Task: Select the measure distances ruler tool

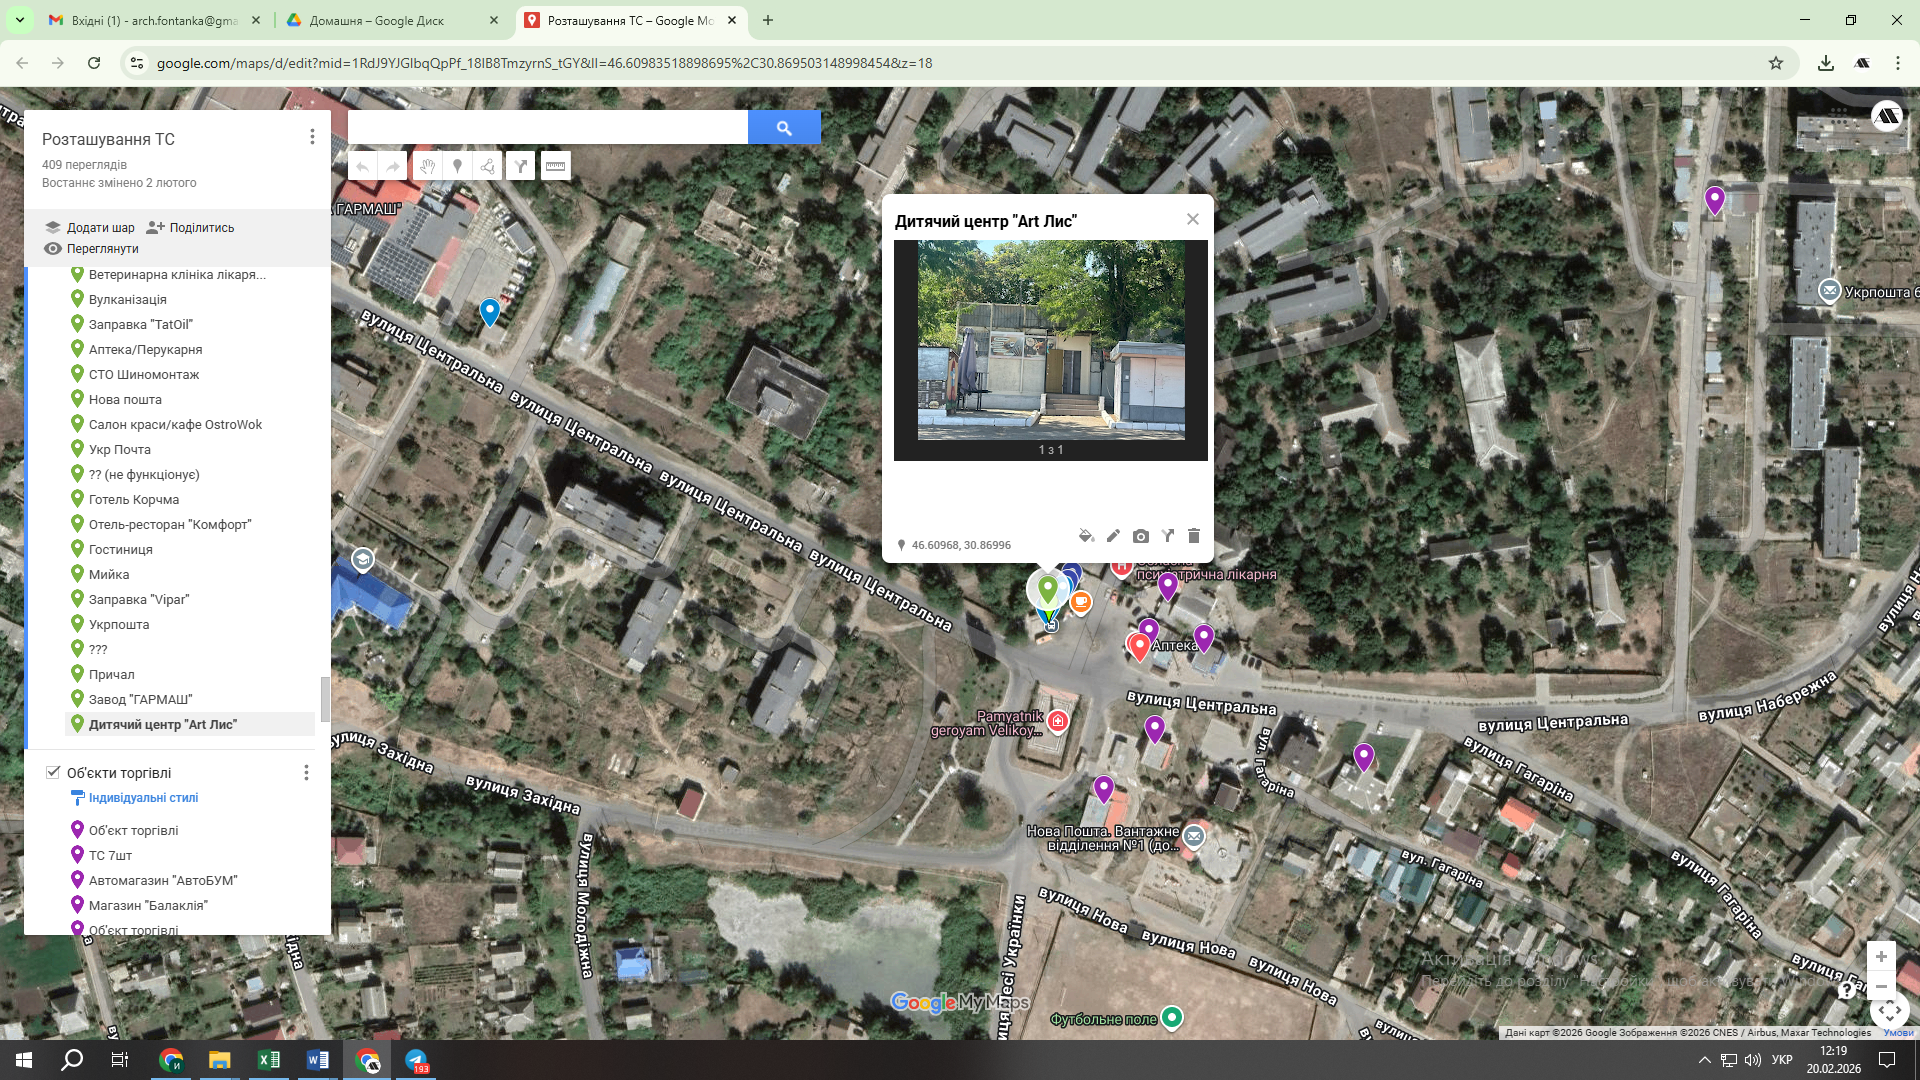Action: (556, 166)
